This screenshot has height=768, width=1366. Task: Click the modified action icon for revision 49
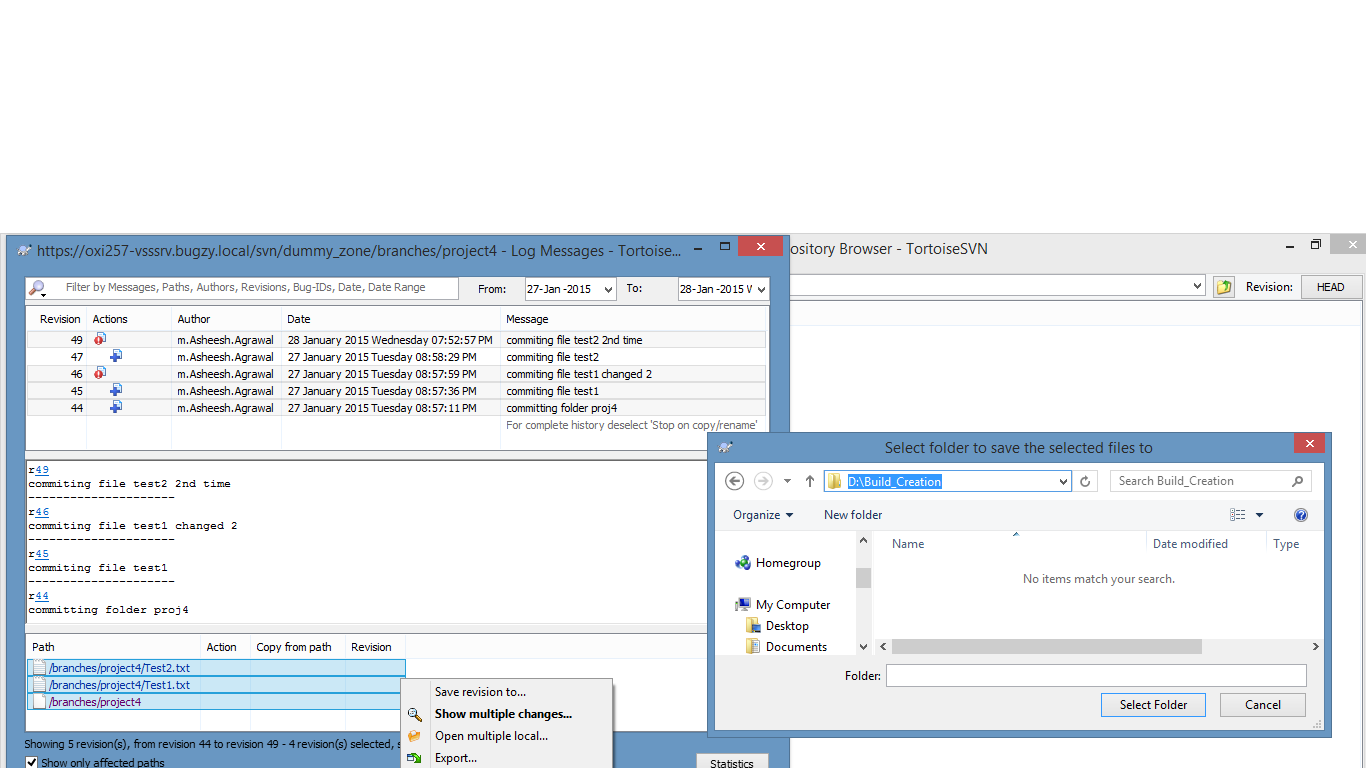click(100, 340)
